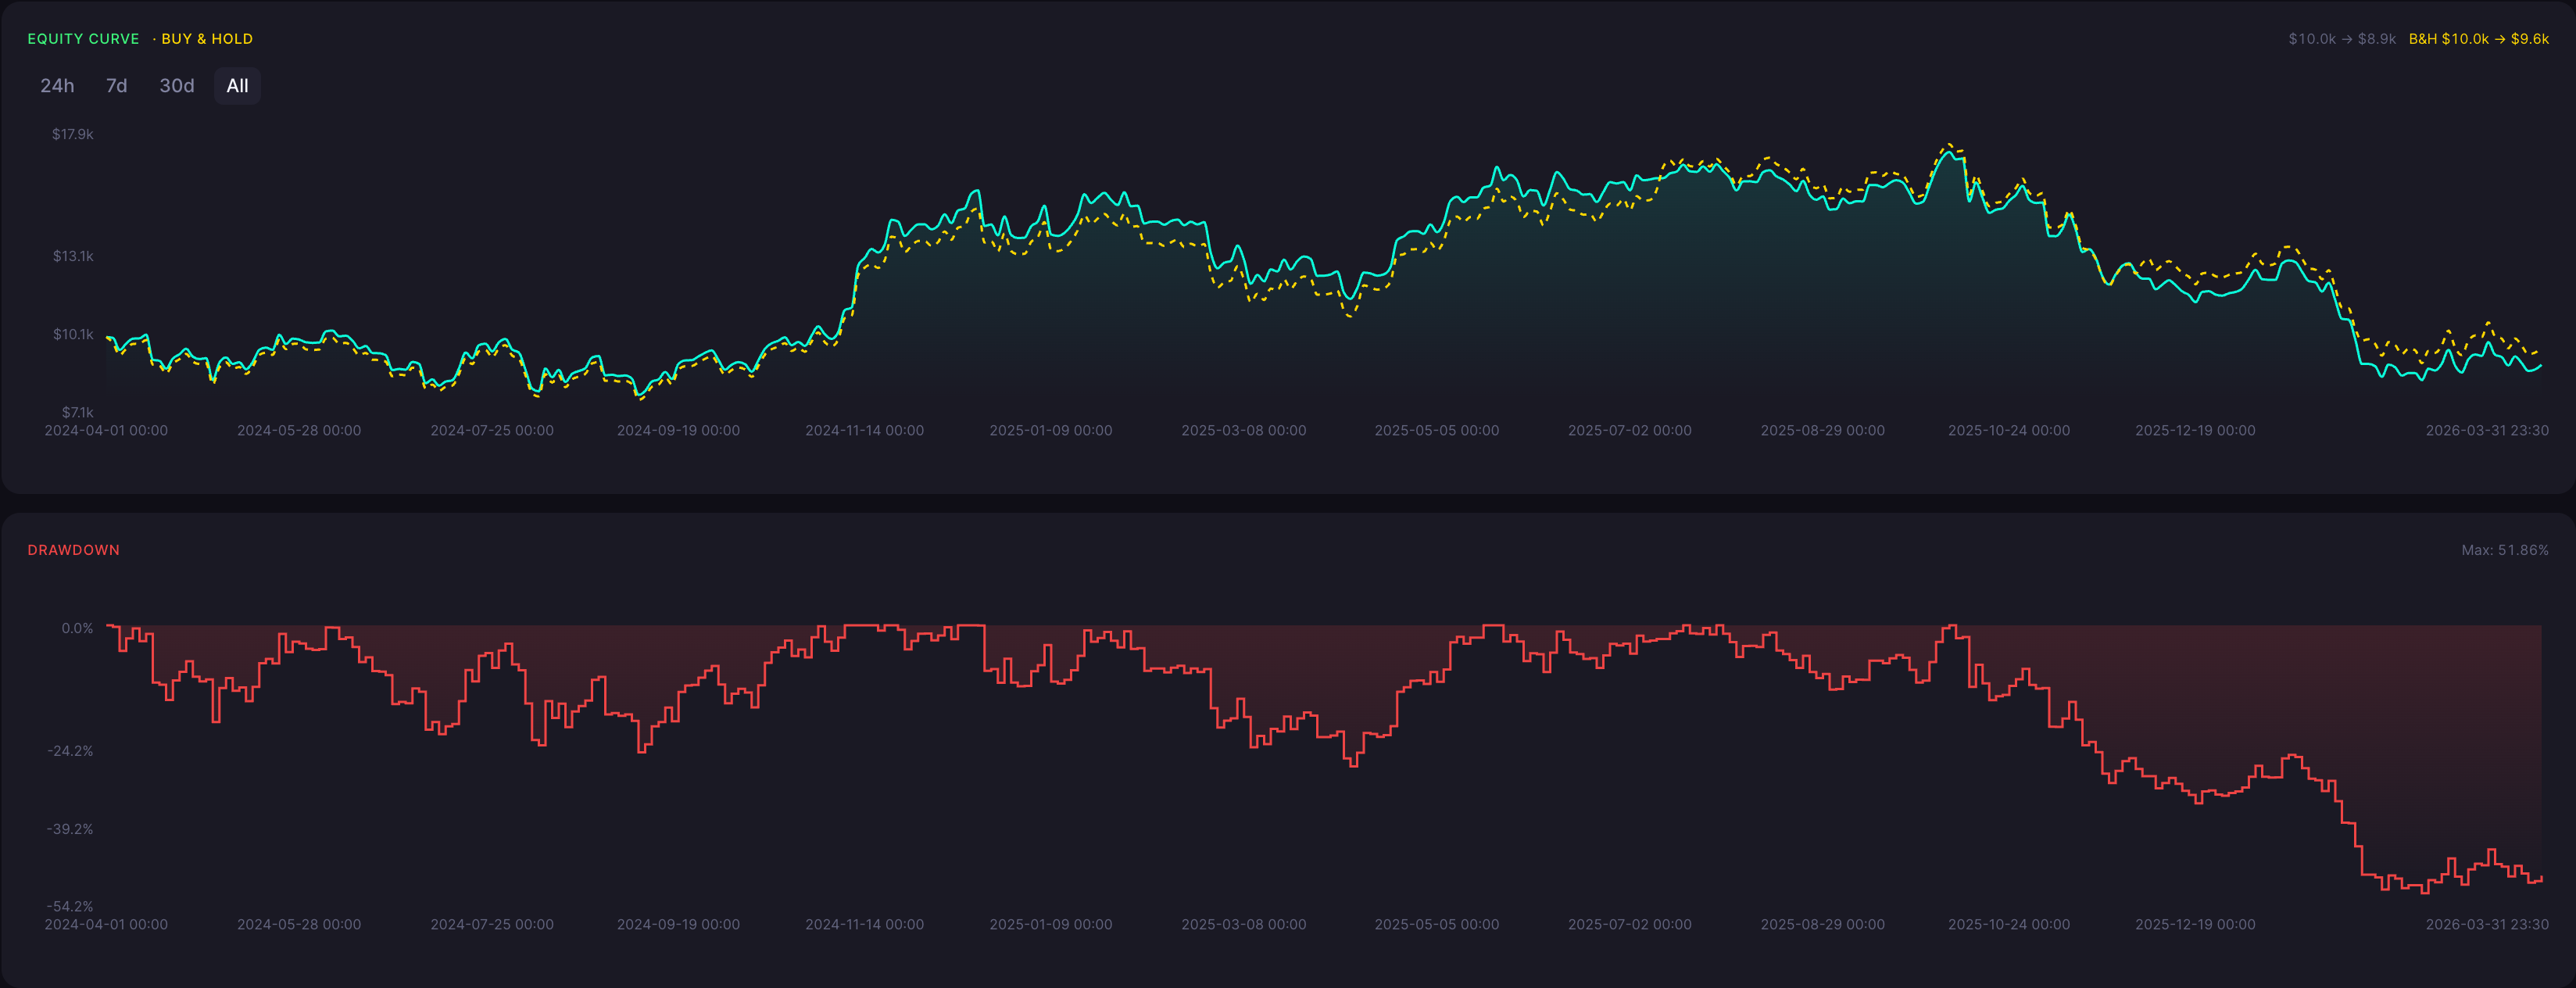Image resolution: width=2576 pixels, height=988 pixels.
Task: Click the 0.0% drawdown axis label
Action: click(x=77, y=628)
